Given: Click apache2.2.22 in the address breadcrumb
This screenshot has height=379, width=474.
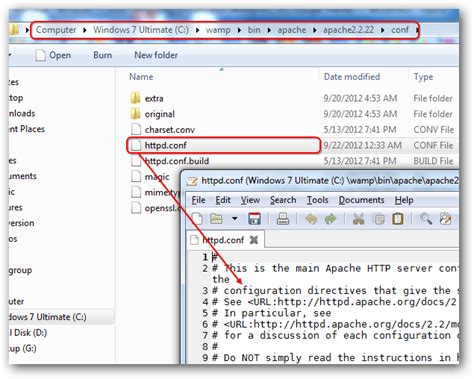Looking at the screenshot, I should (x=348, y=30).
